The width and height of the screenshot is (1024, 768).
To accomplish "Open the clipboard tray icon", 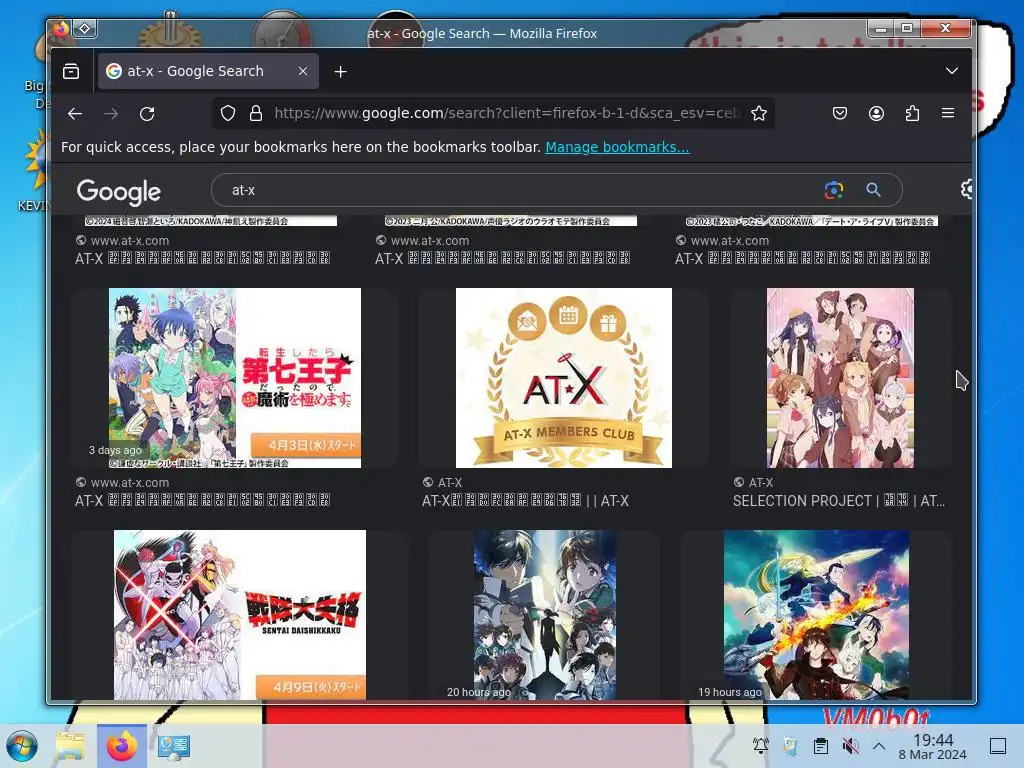I will [x=821, y=746].
